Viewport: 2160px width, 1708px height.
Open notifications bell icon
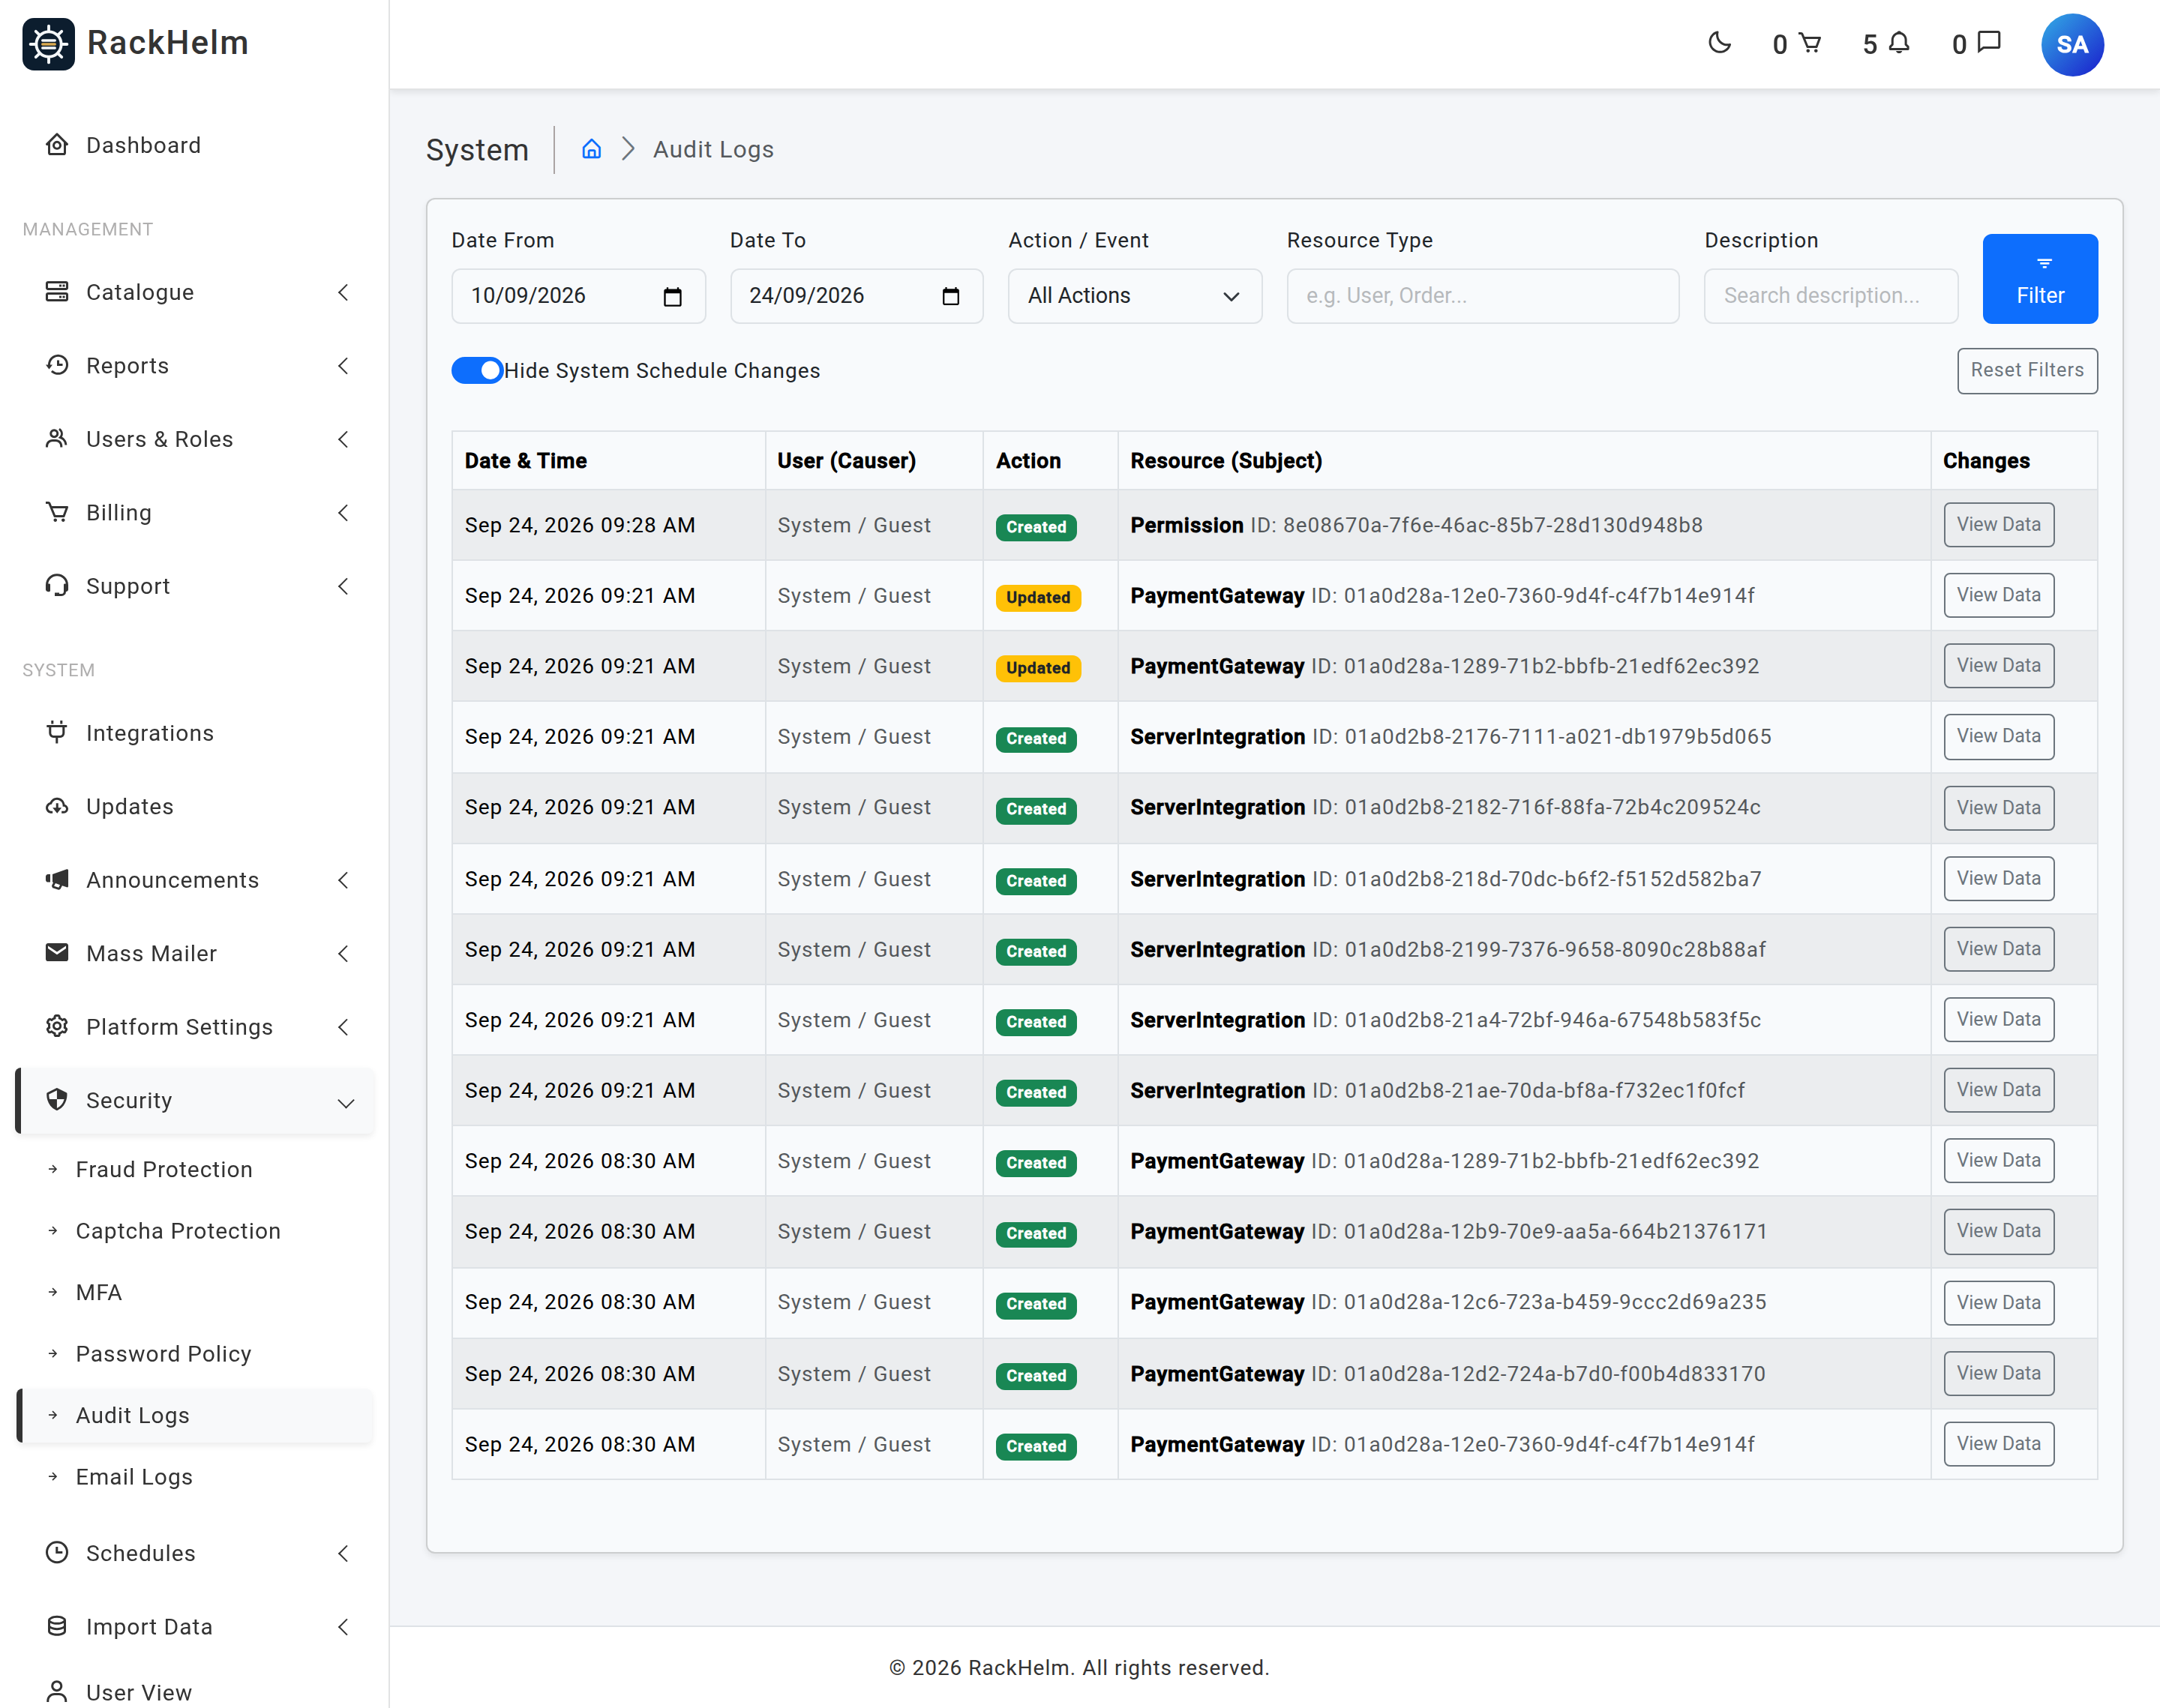[1899, 43]
